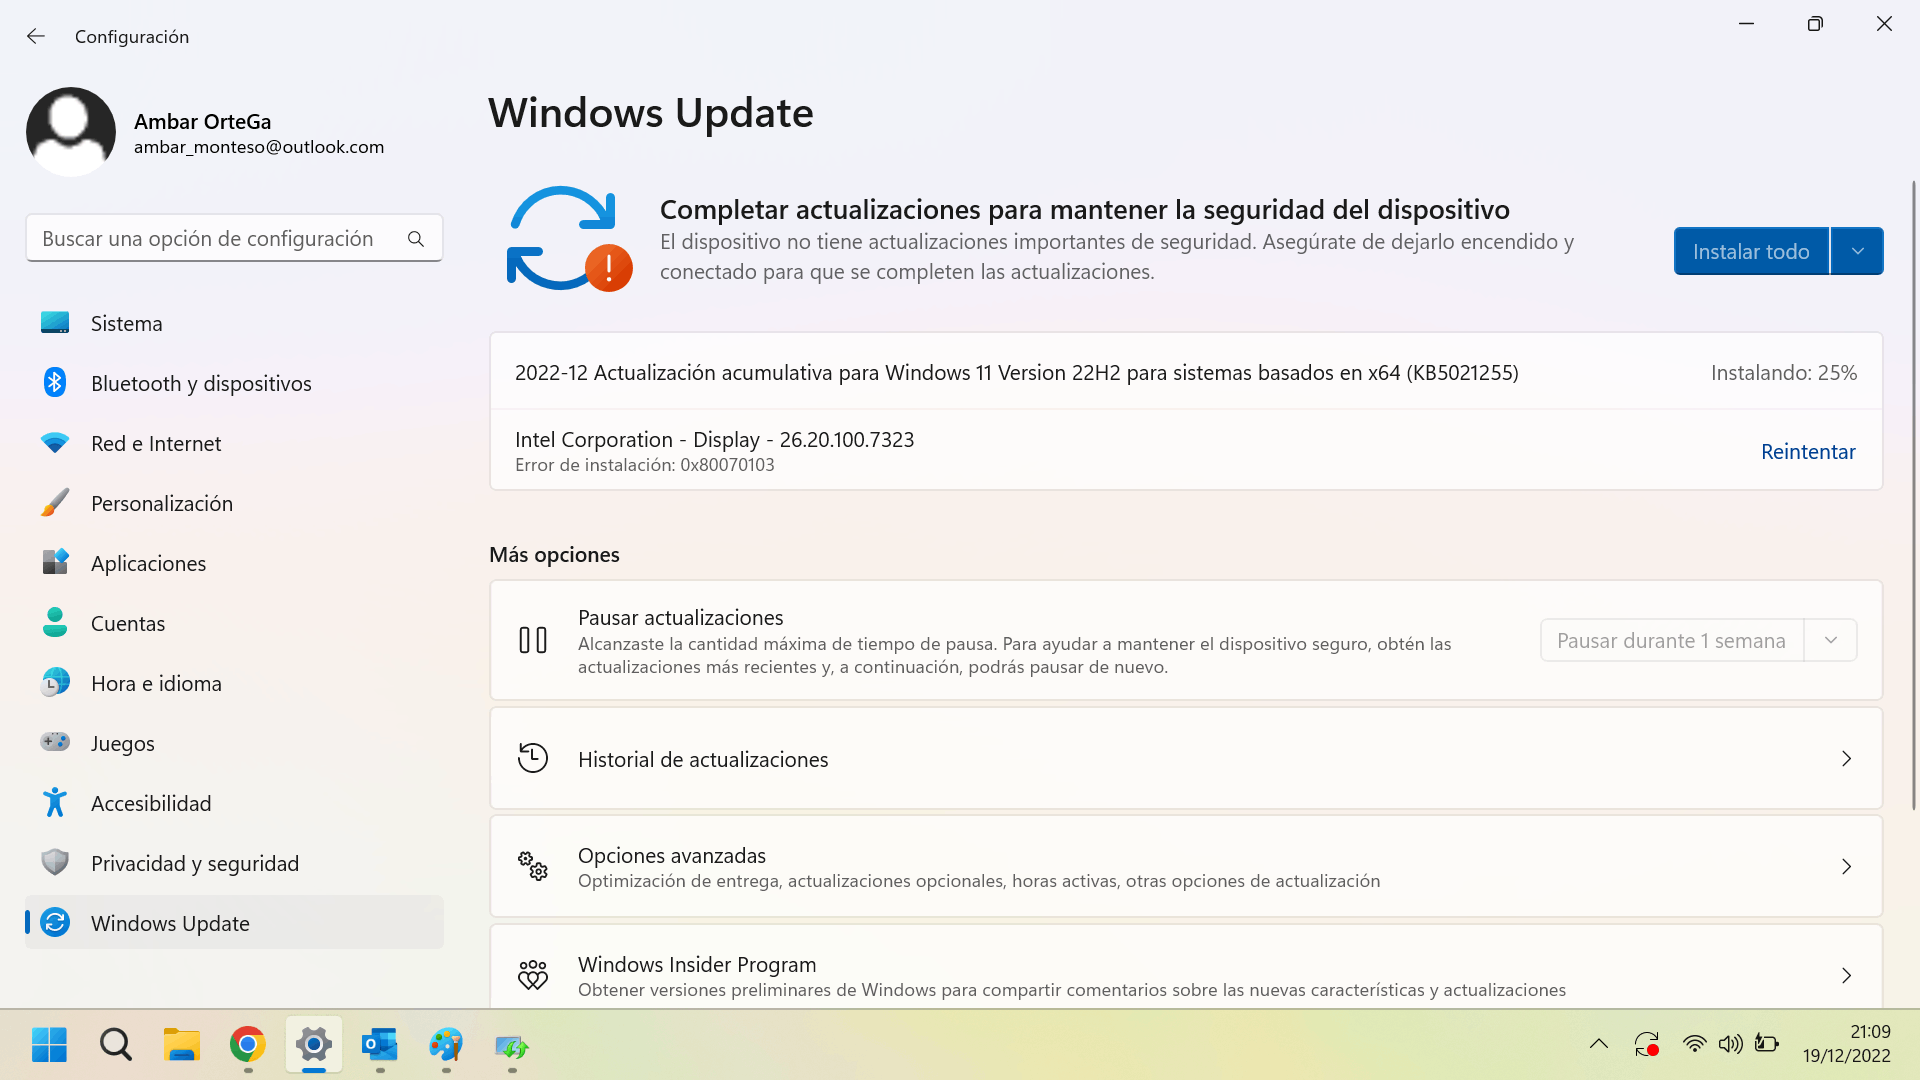Click the KB5021255 update progress bar
The image size is (1920, 1080).
[1184, 372]
